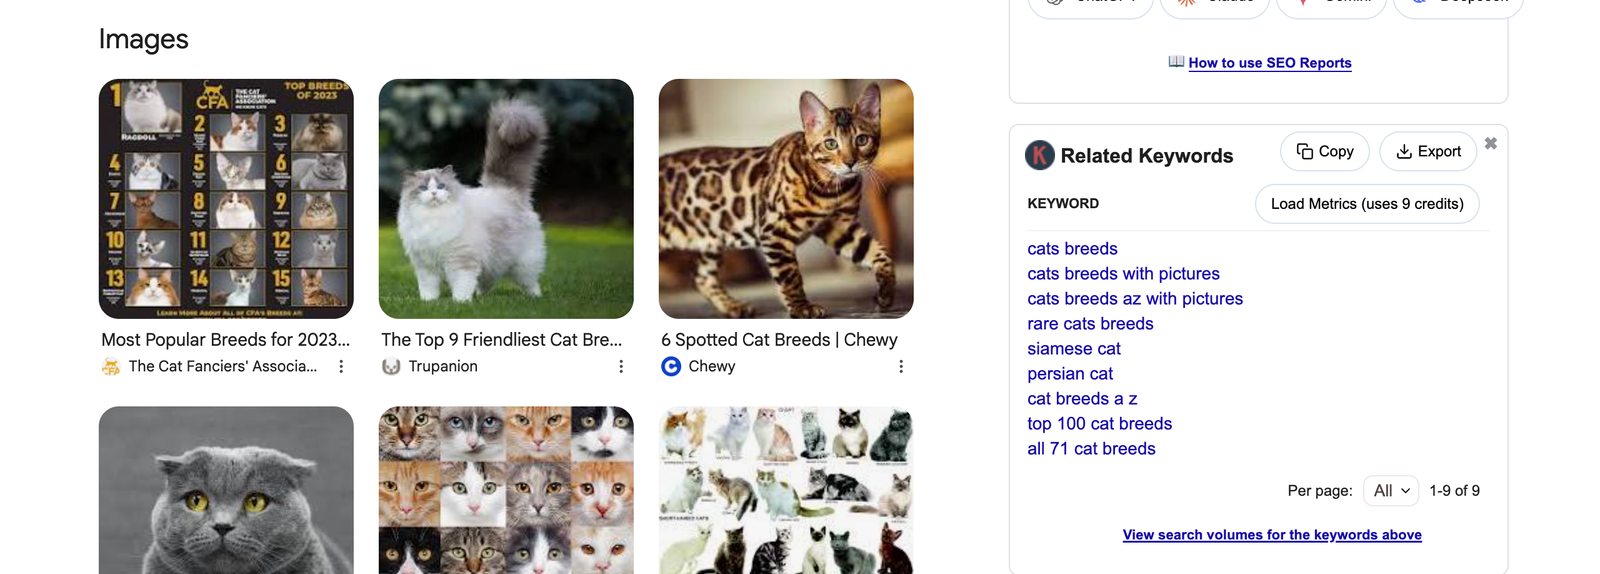Open Most Popular Breeds 2023 thumbnail
1600x574 pixels.
(226, 199)
